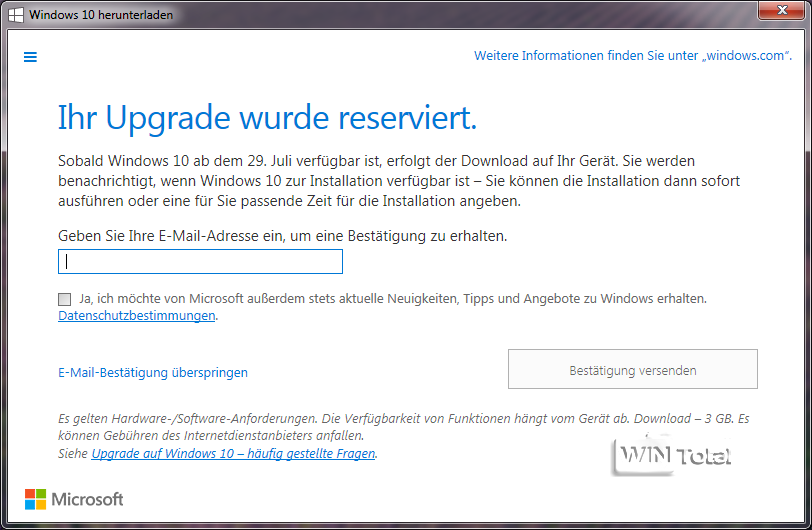The image size is (812, 530).
Task: Click the title text Windows 10 herunterladen
Action: coord(101,15)
